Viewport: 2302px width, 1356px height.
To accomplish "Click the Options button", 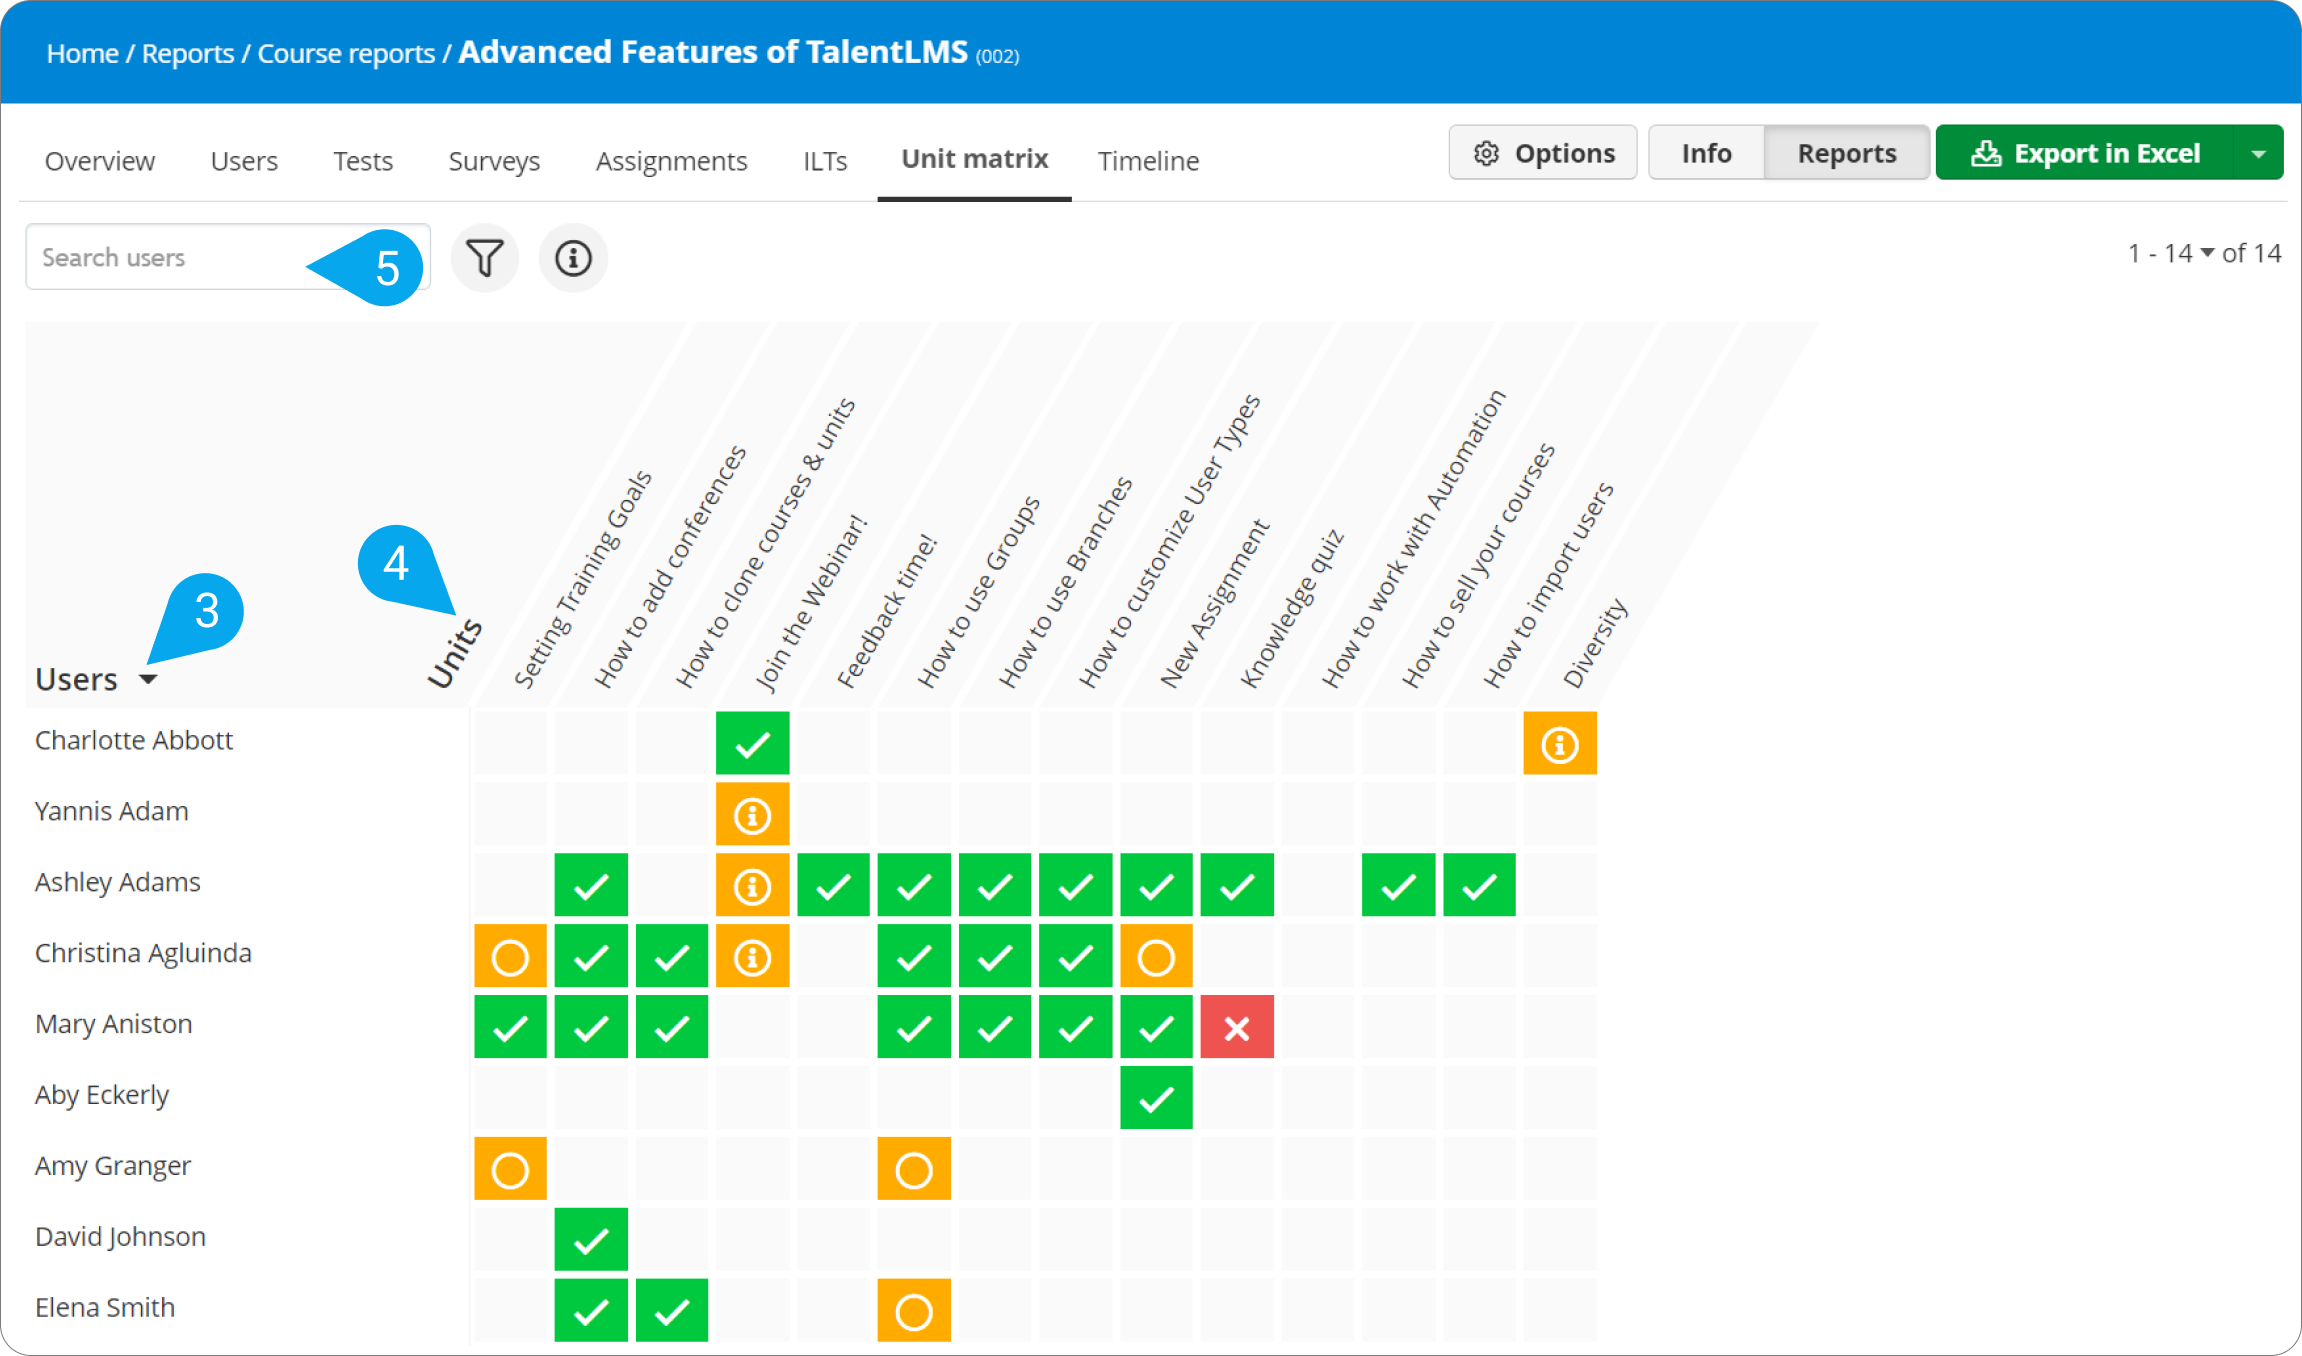I will click(1543, 153).
